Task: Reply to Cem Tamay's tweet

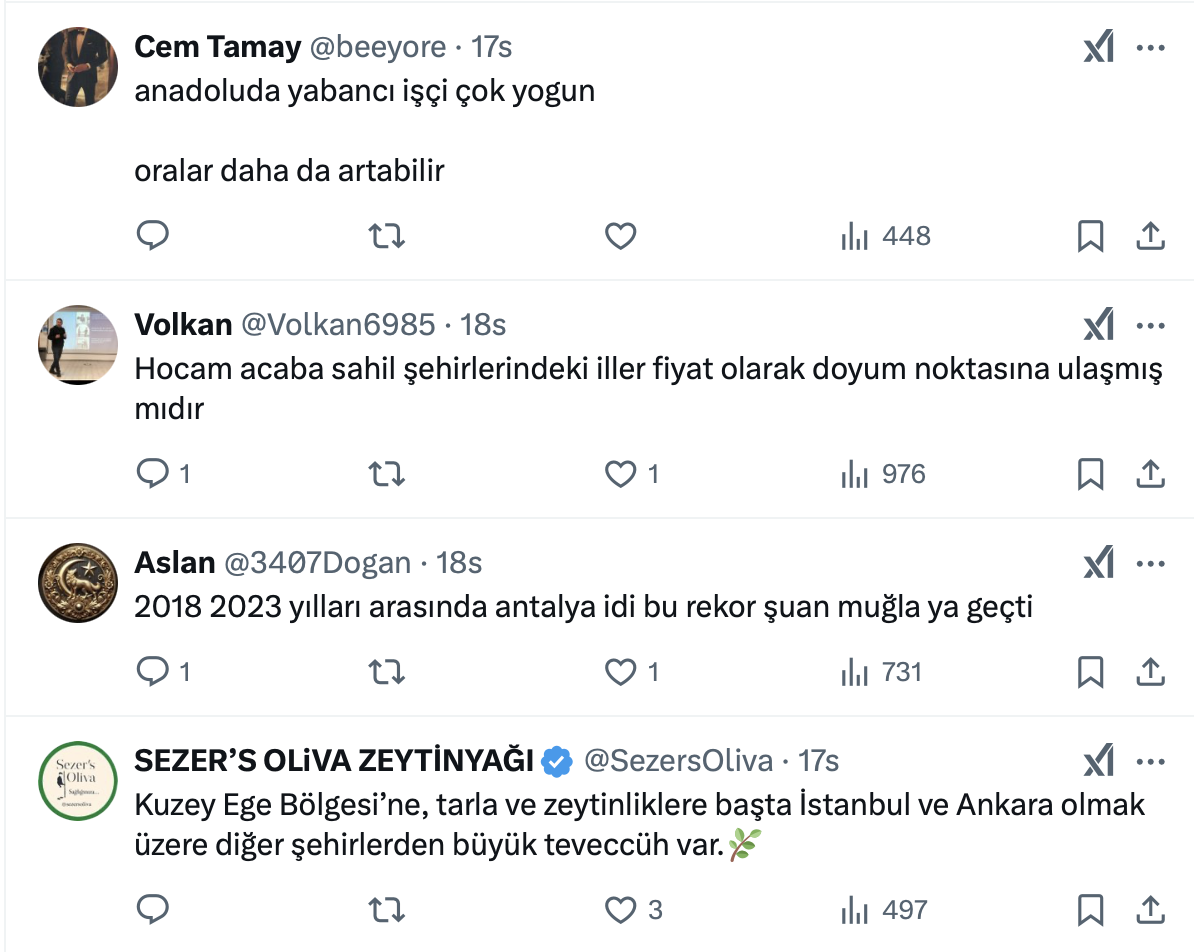Action: 152,236
